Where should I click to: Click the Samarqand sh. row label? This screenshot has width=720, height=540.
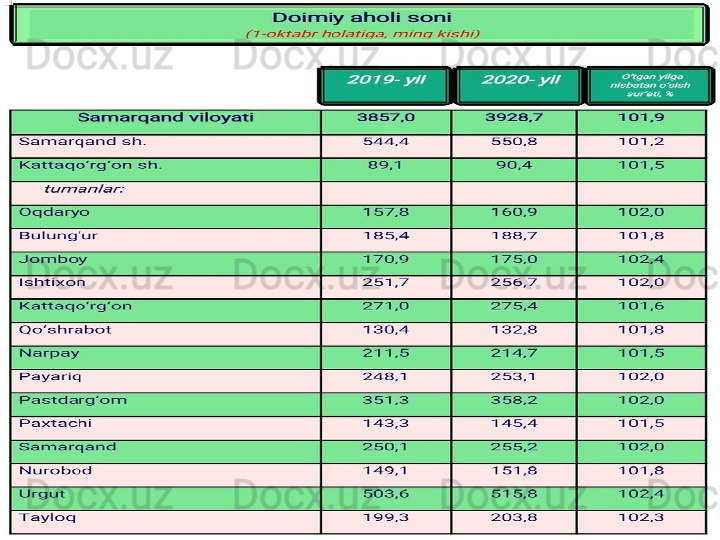pyautogui.click(x=82, y=142)
